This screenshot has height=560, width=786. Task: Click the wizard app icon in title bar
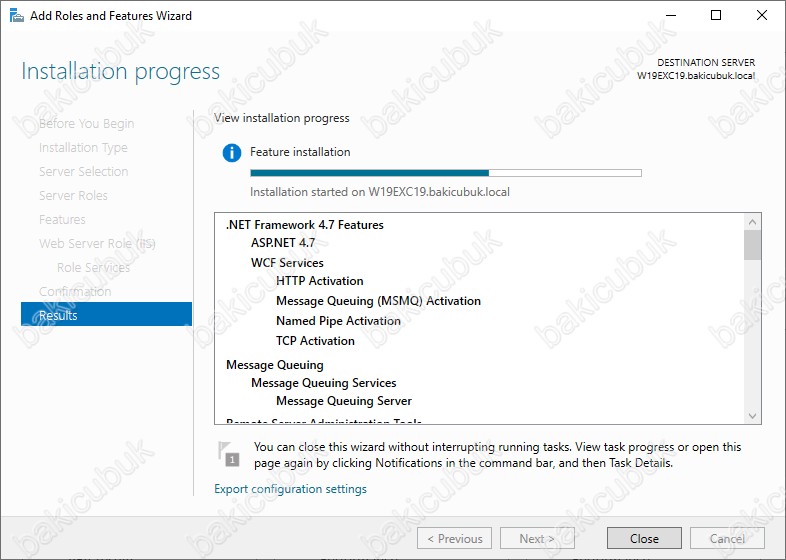[x=16, y=16]
